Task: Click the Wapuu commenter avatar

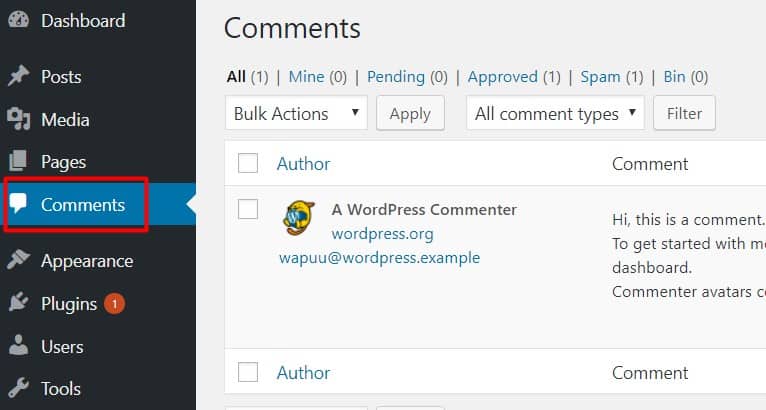Action: (299, 218)
